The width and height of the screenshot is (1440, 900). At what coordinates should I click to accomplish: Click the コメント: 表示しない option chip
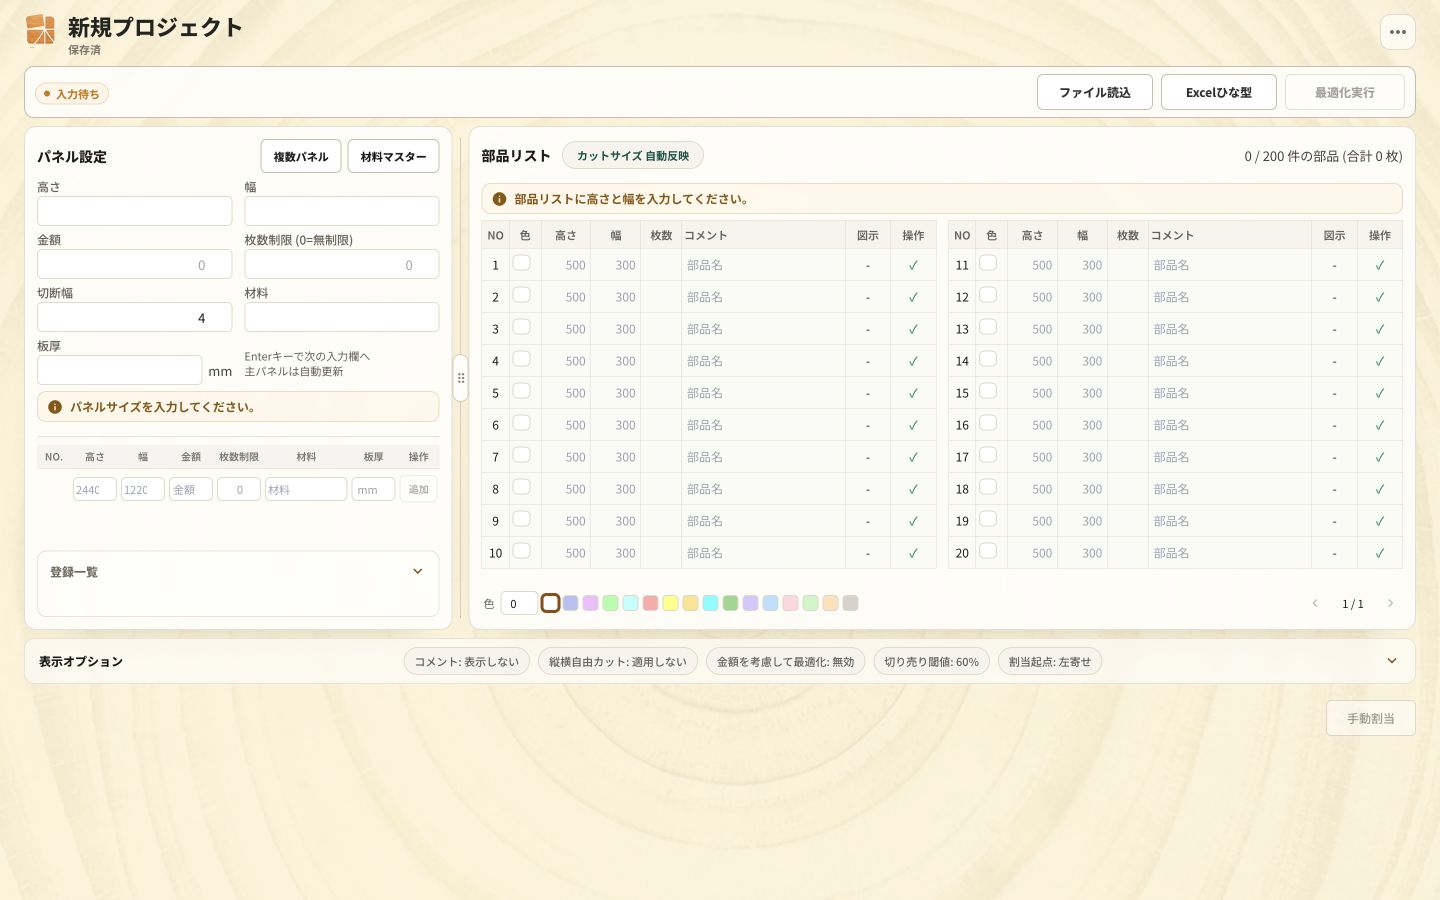(467, 662)
